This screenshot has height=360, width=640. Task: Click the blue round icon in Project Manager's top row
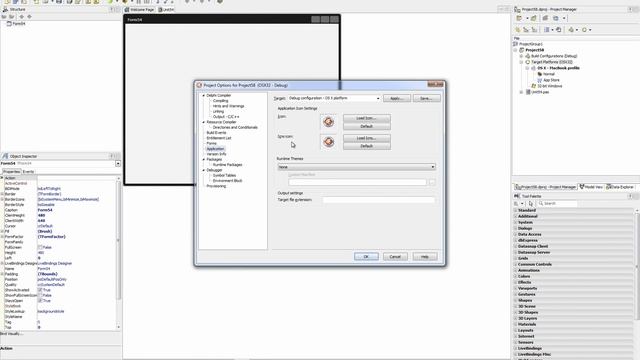click(556, 18)
